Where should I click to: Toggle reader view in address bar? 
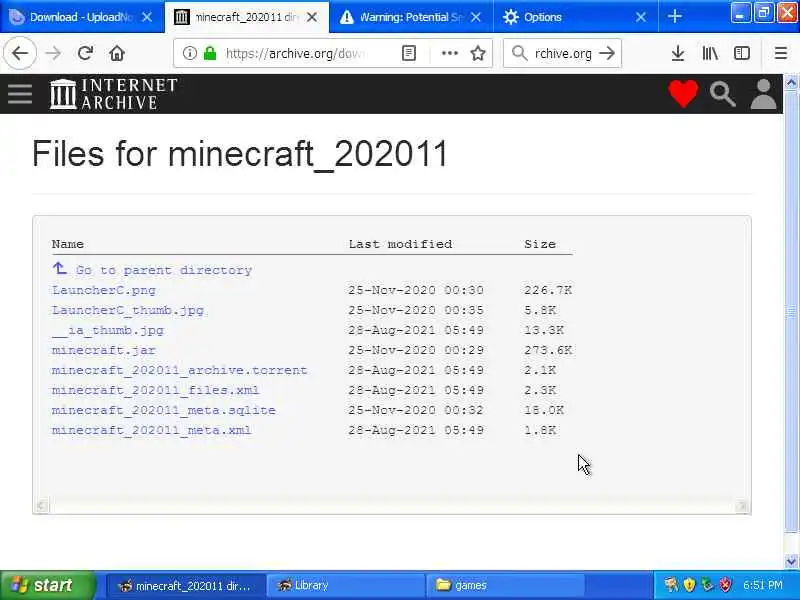pyautogui.click(x=409, y=53)
